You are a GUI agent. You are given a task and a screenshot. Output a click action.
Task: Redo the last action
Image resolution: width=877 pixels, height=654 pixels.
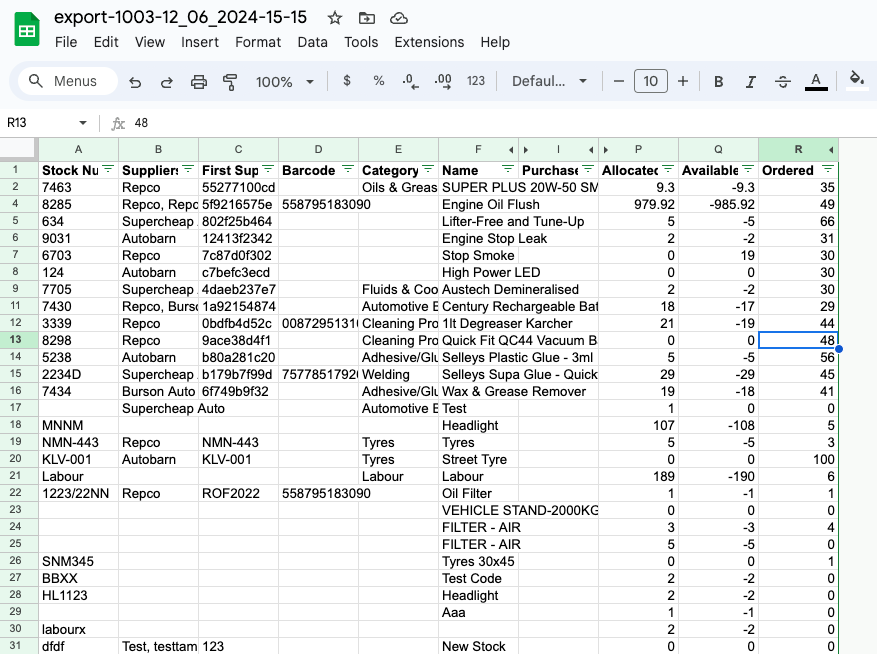pos(167,82)
